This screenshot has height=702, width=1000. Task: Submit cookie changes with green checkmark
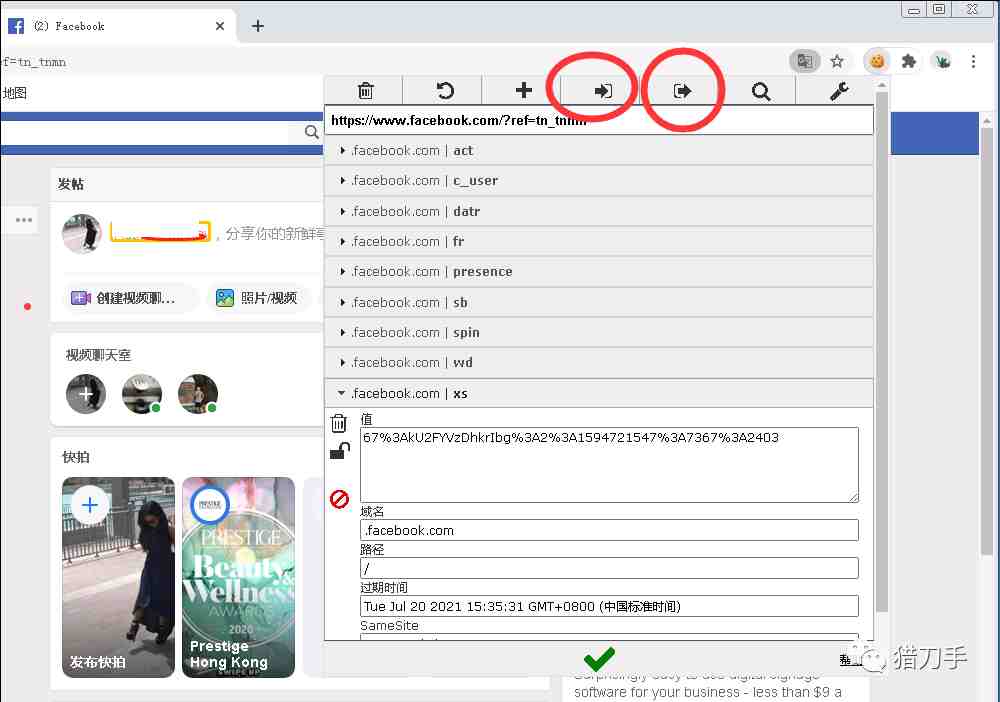599,659
